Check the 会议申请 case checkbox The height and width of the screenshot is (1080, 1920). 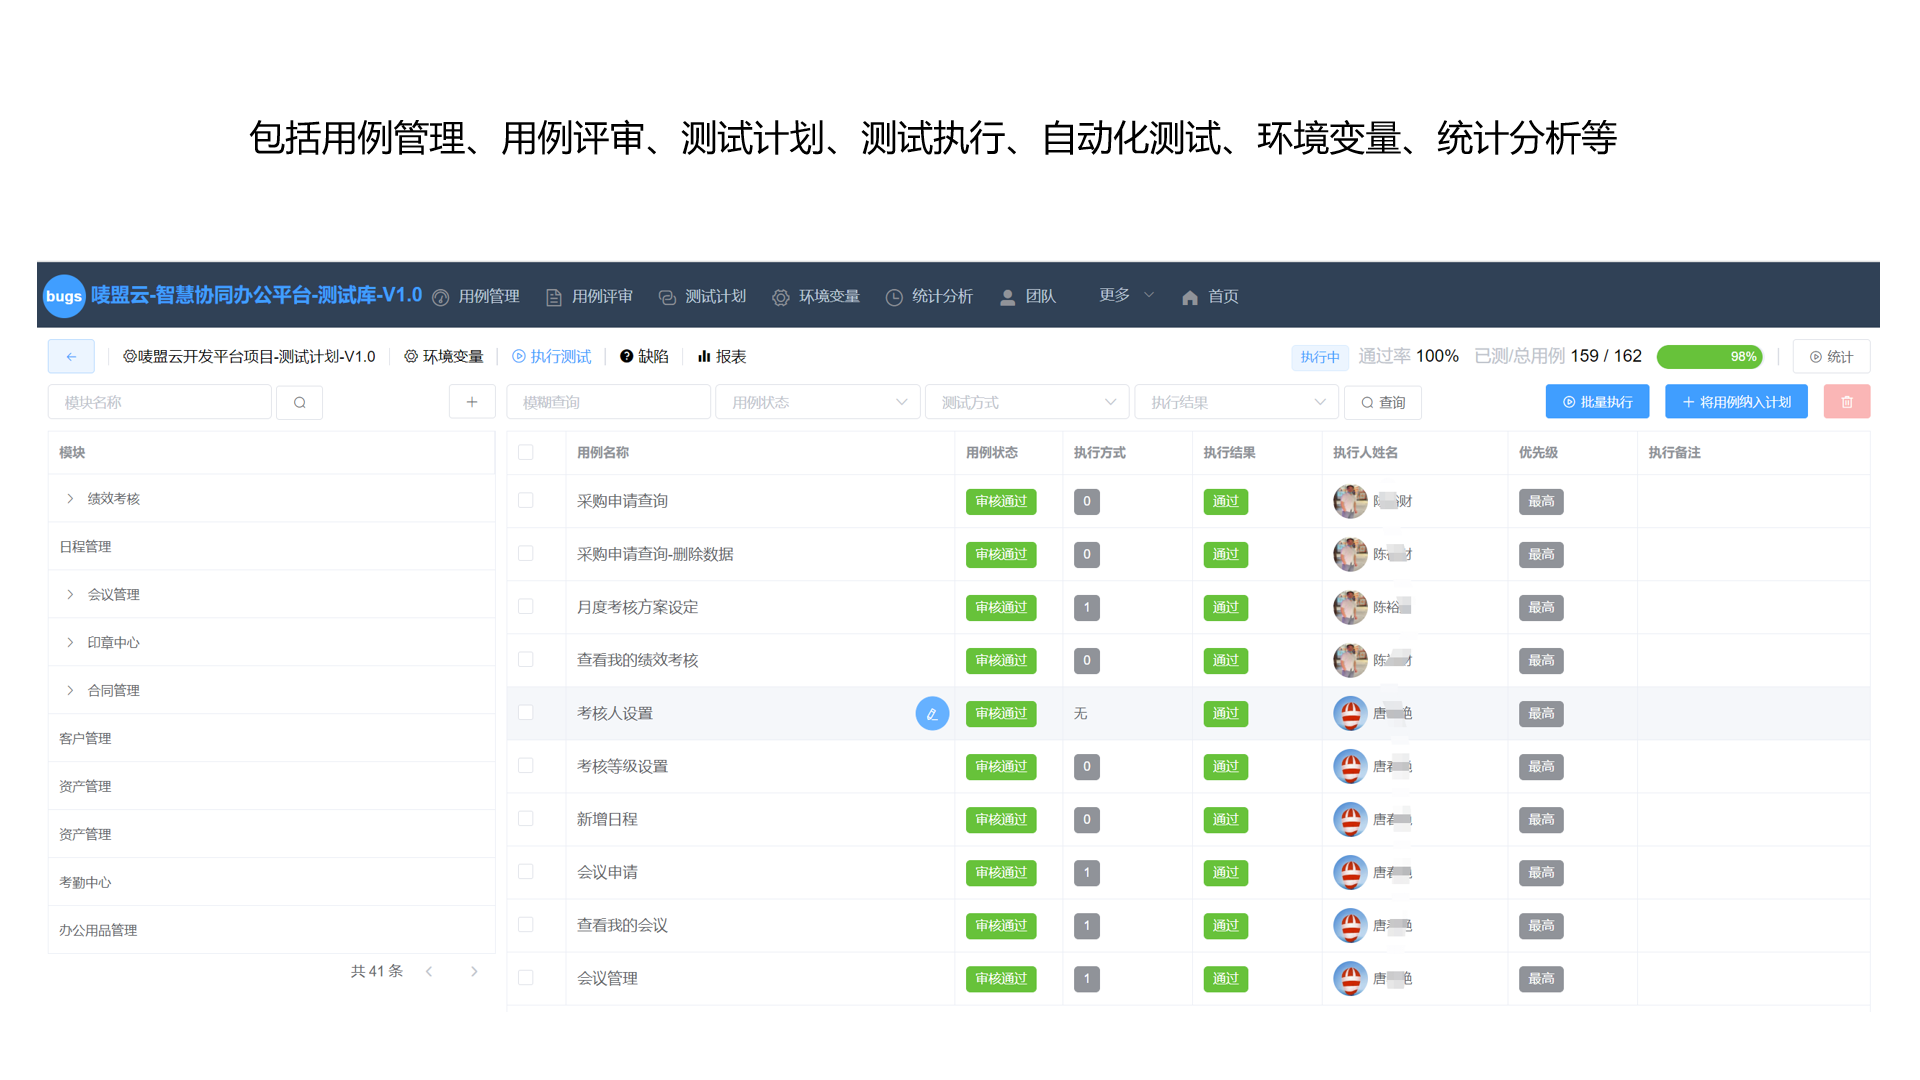[x=526, y=872]
